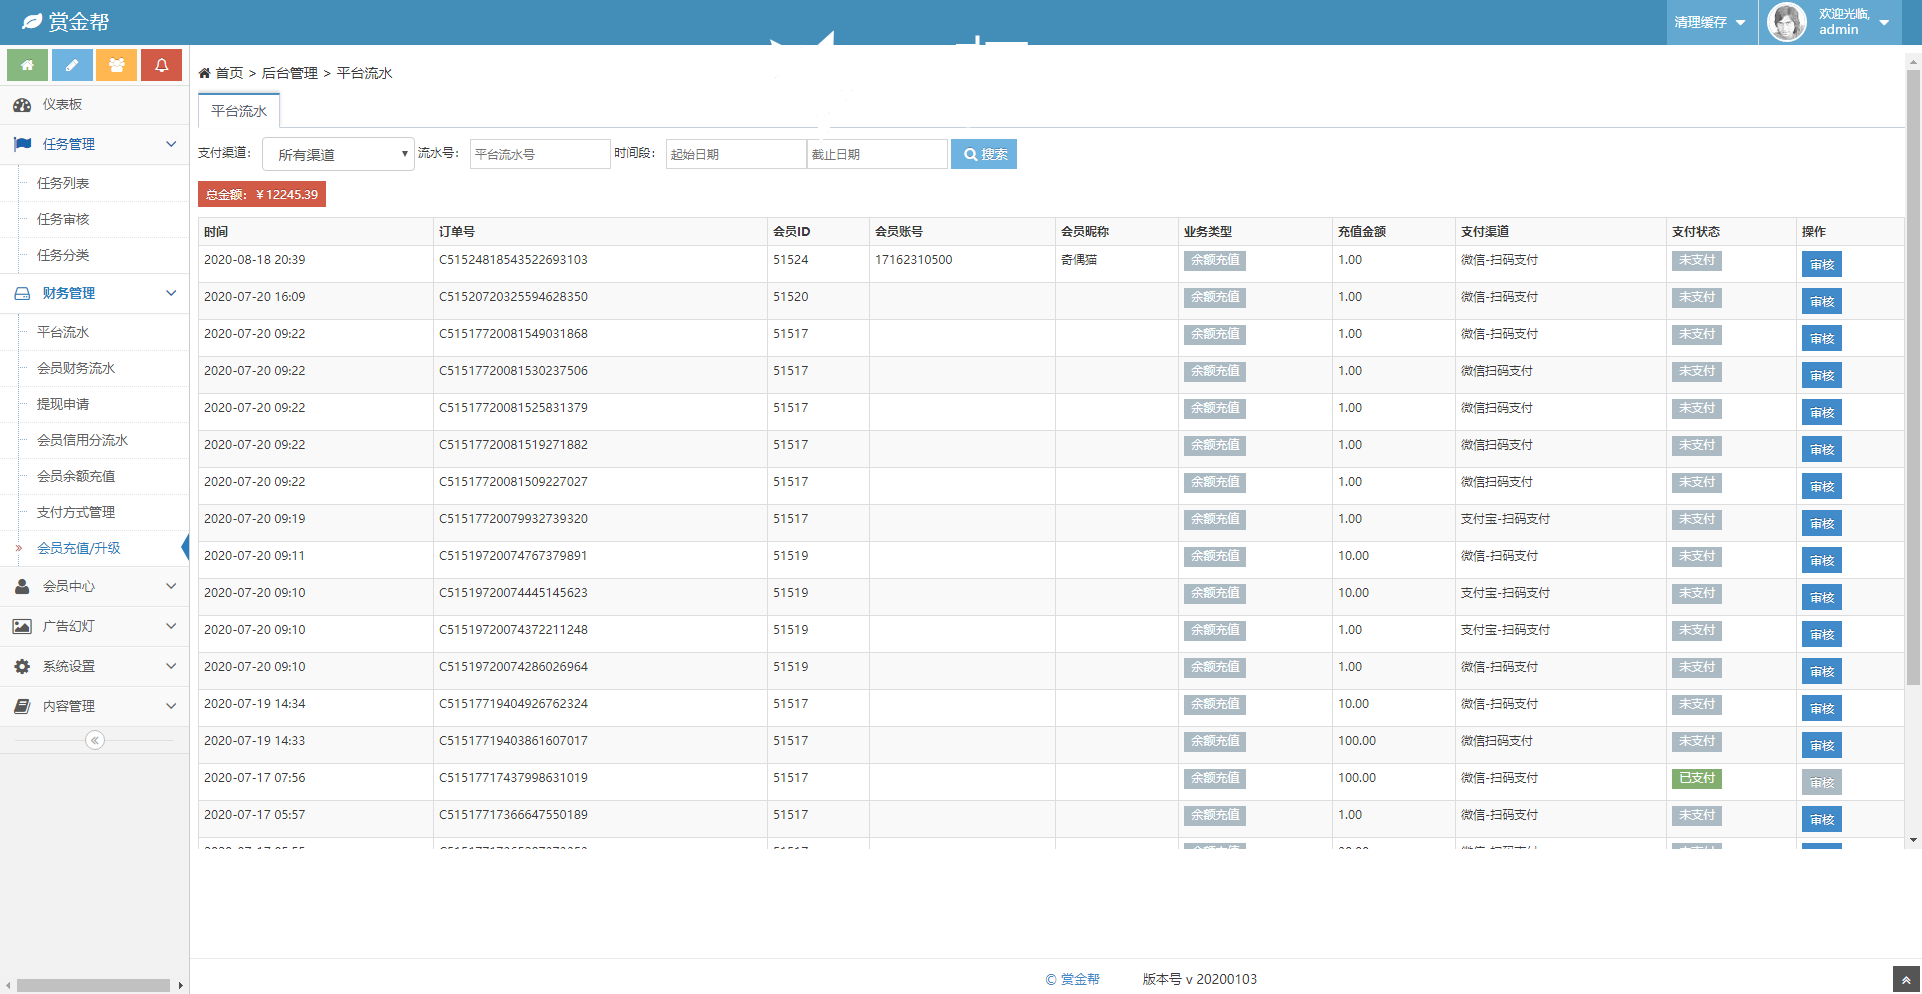Open the 仪表板 dashboard item

62,105
